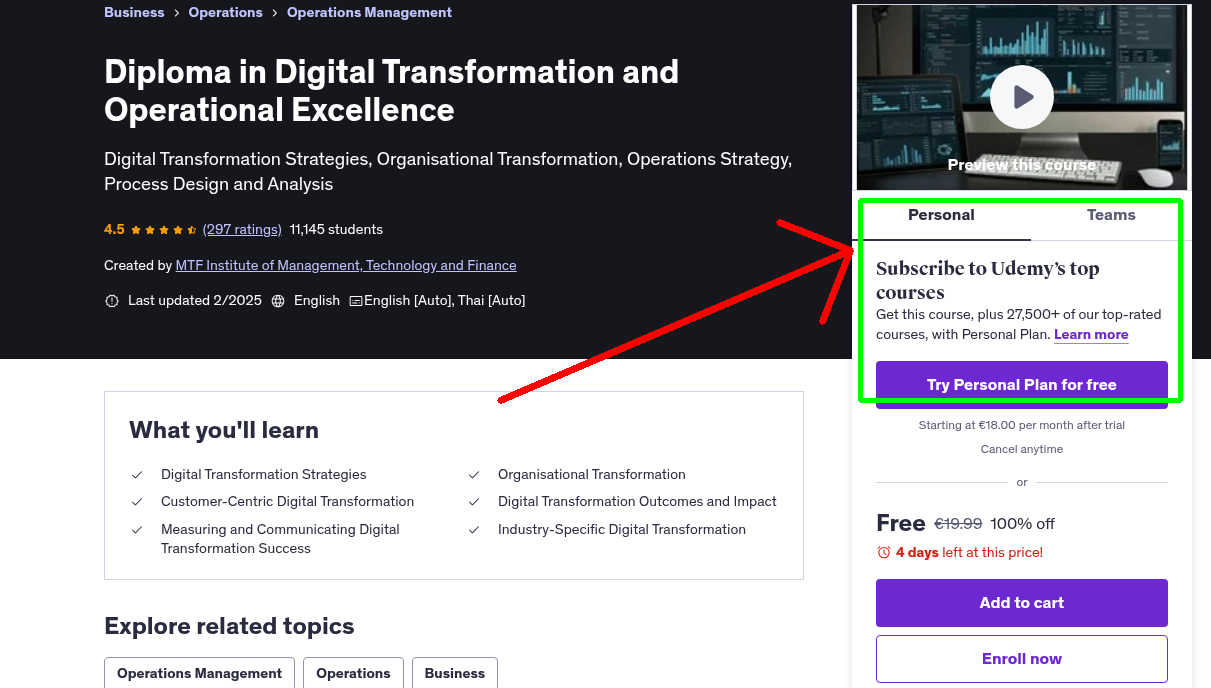1211x688 pixels.
Task: Switch to the Teams tab
Action: [1111, 215]
